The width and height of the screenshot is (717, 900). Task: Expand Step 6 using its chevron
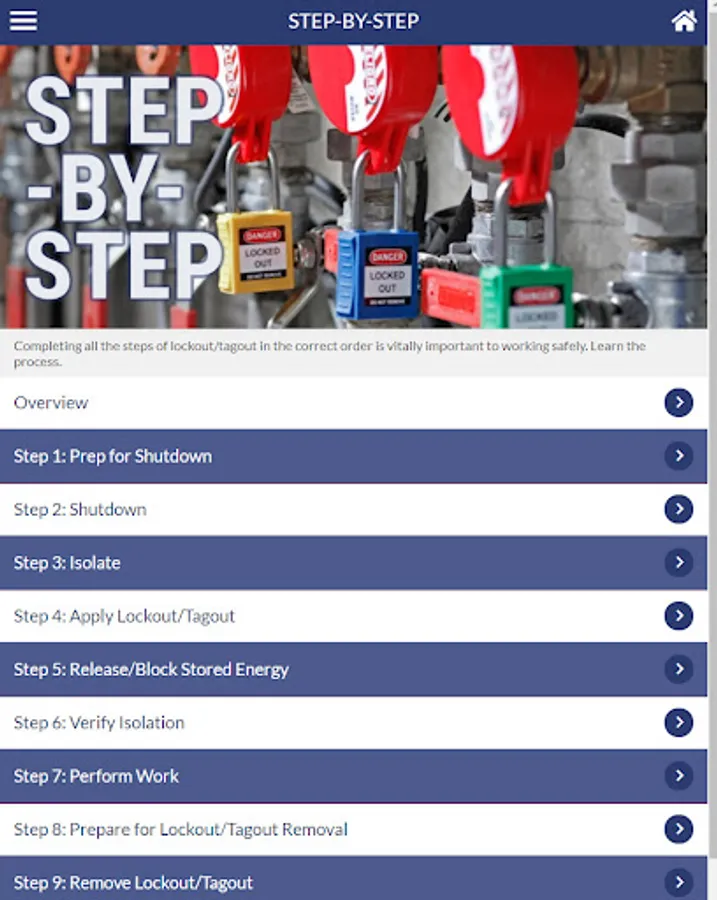679,723
